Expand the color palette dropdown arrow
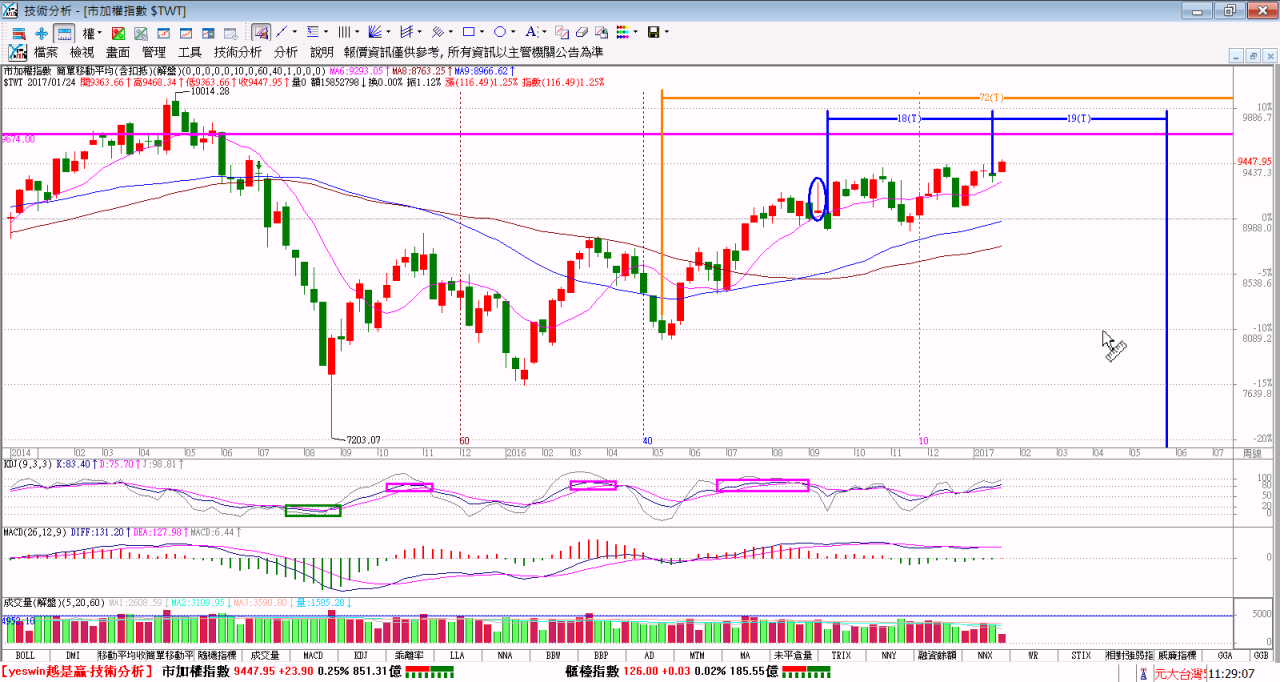The image size is (1280, 682). [x=636, y=33]
